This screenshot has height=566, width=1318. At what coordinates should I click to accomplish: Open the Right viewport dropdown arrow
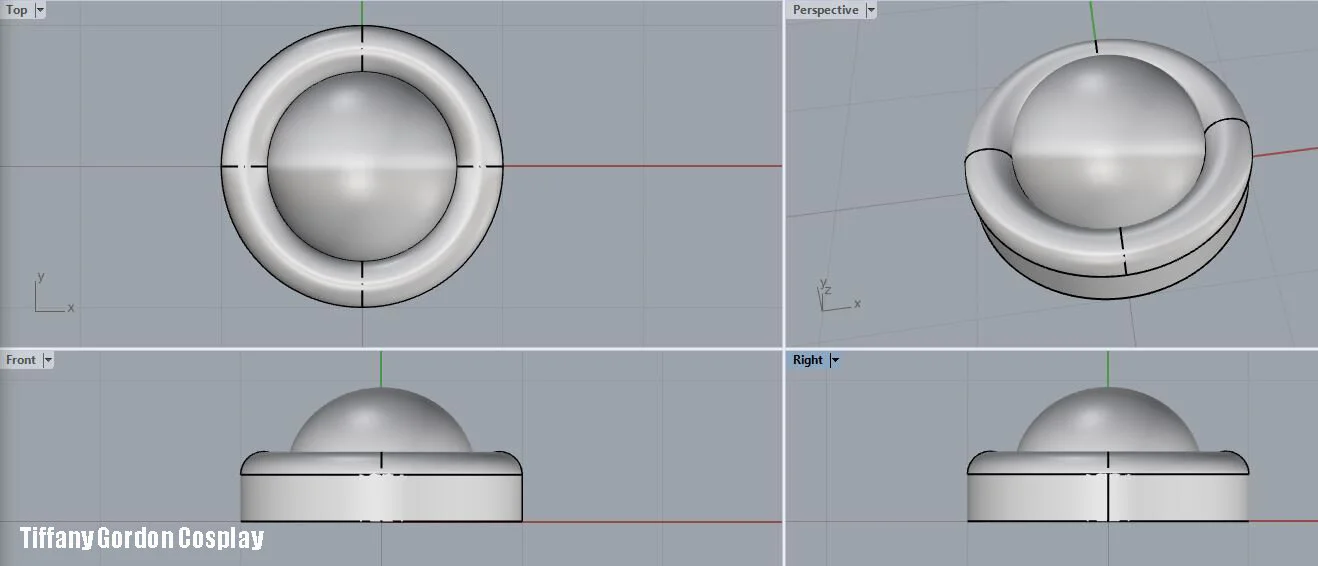[x=835, y=360]
